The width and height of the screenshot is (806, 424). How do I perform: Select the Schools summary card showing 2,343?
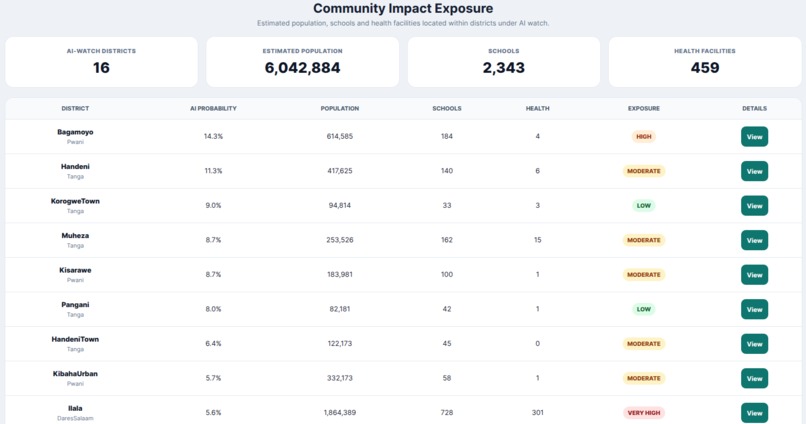pos(504,62)
